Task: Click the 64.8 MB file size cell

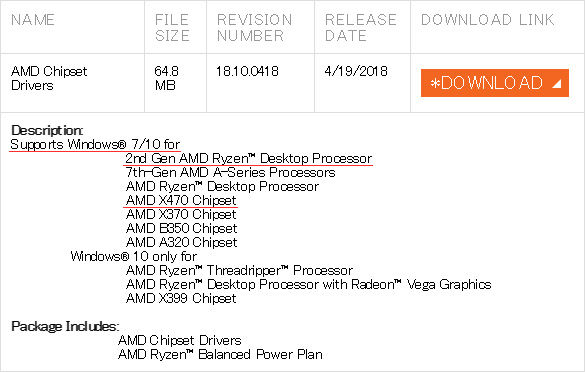Action: (x=166, y=78)
